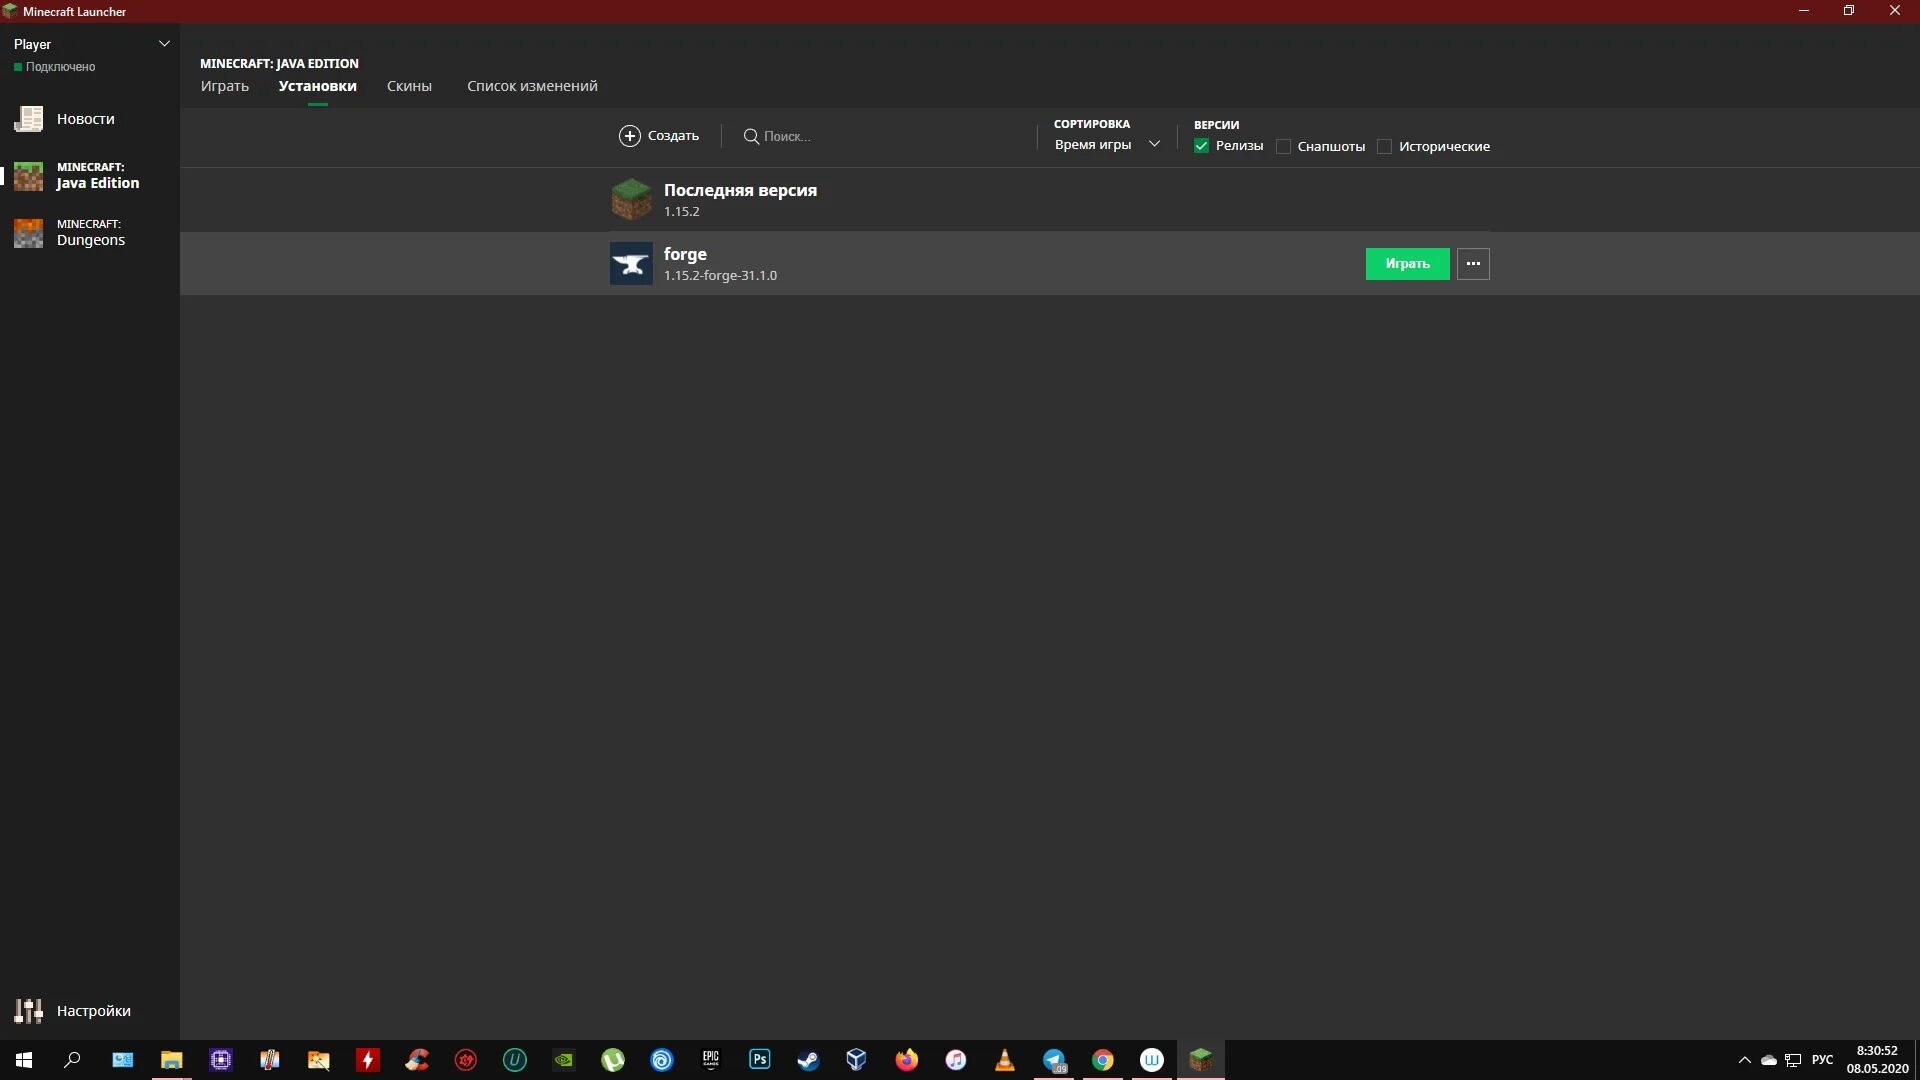Click the Создать plus icon

(x=629, y=136)
